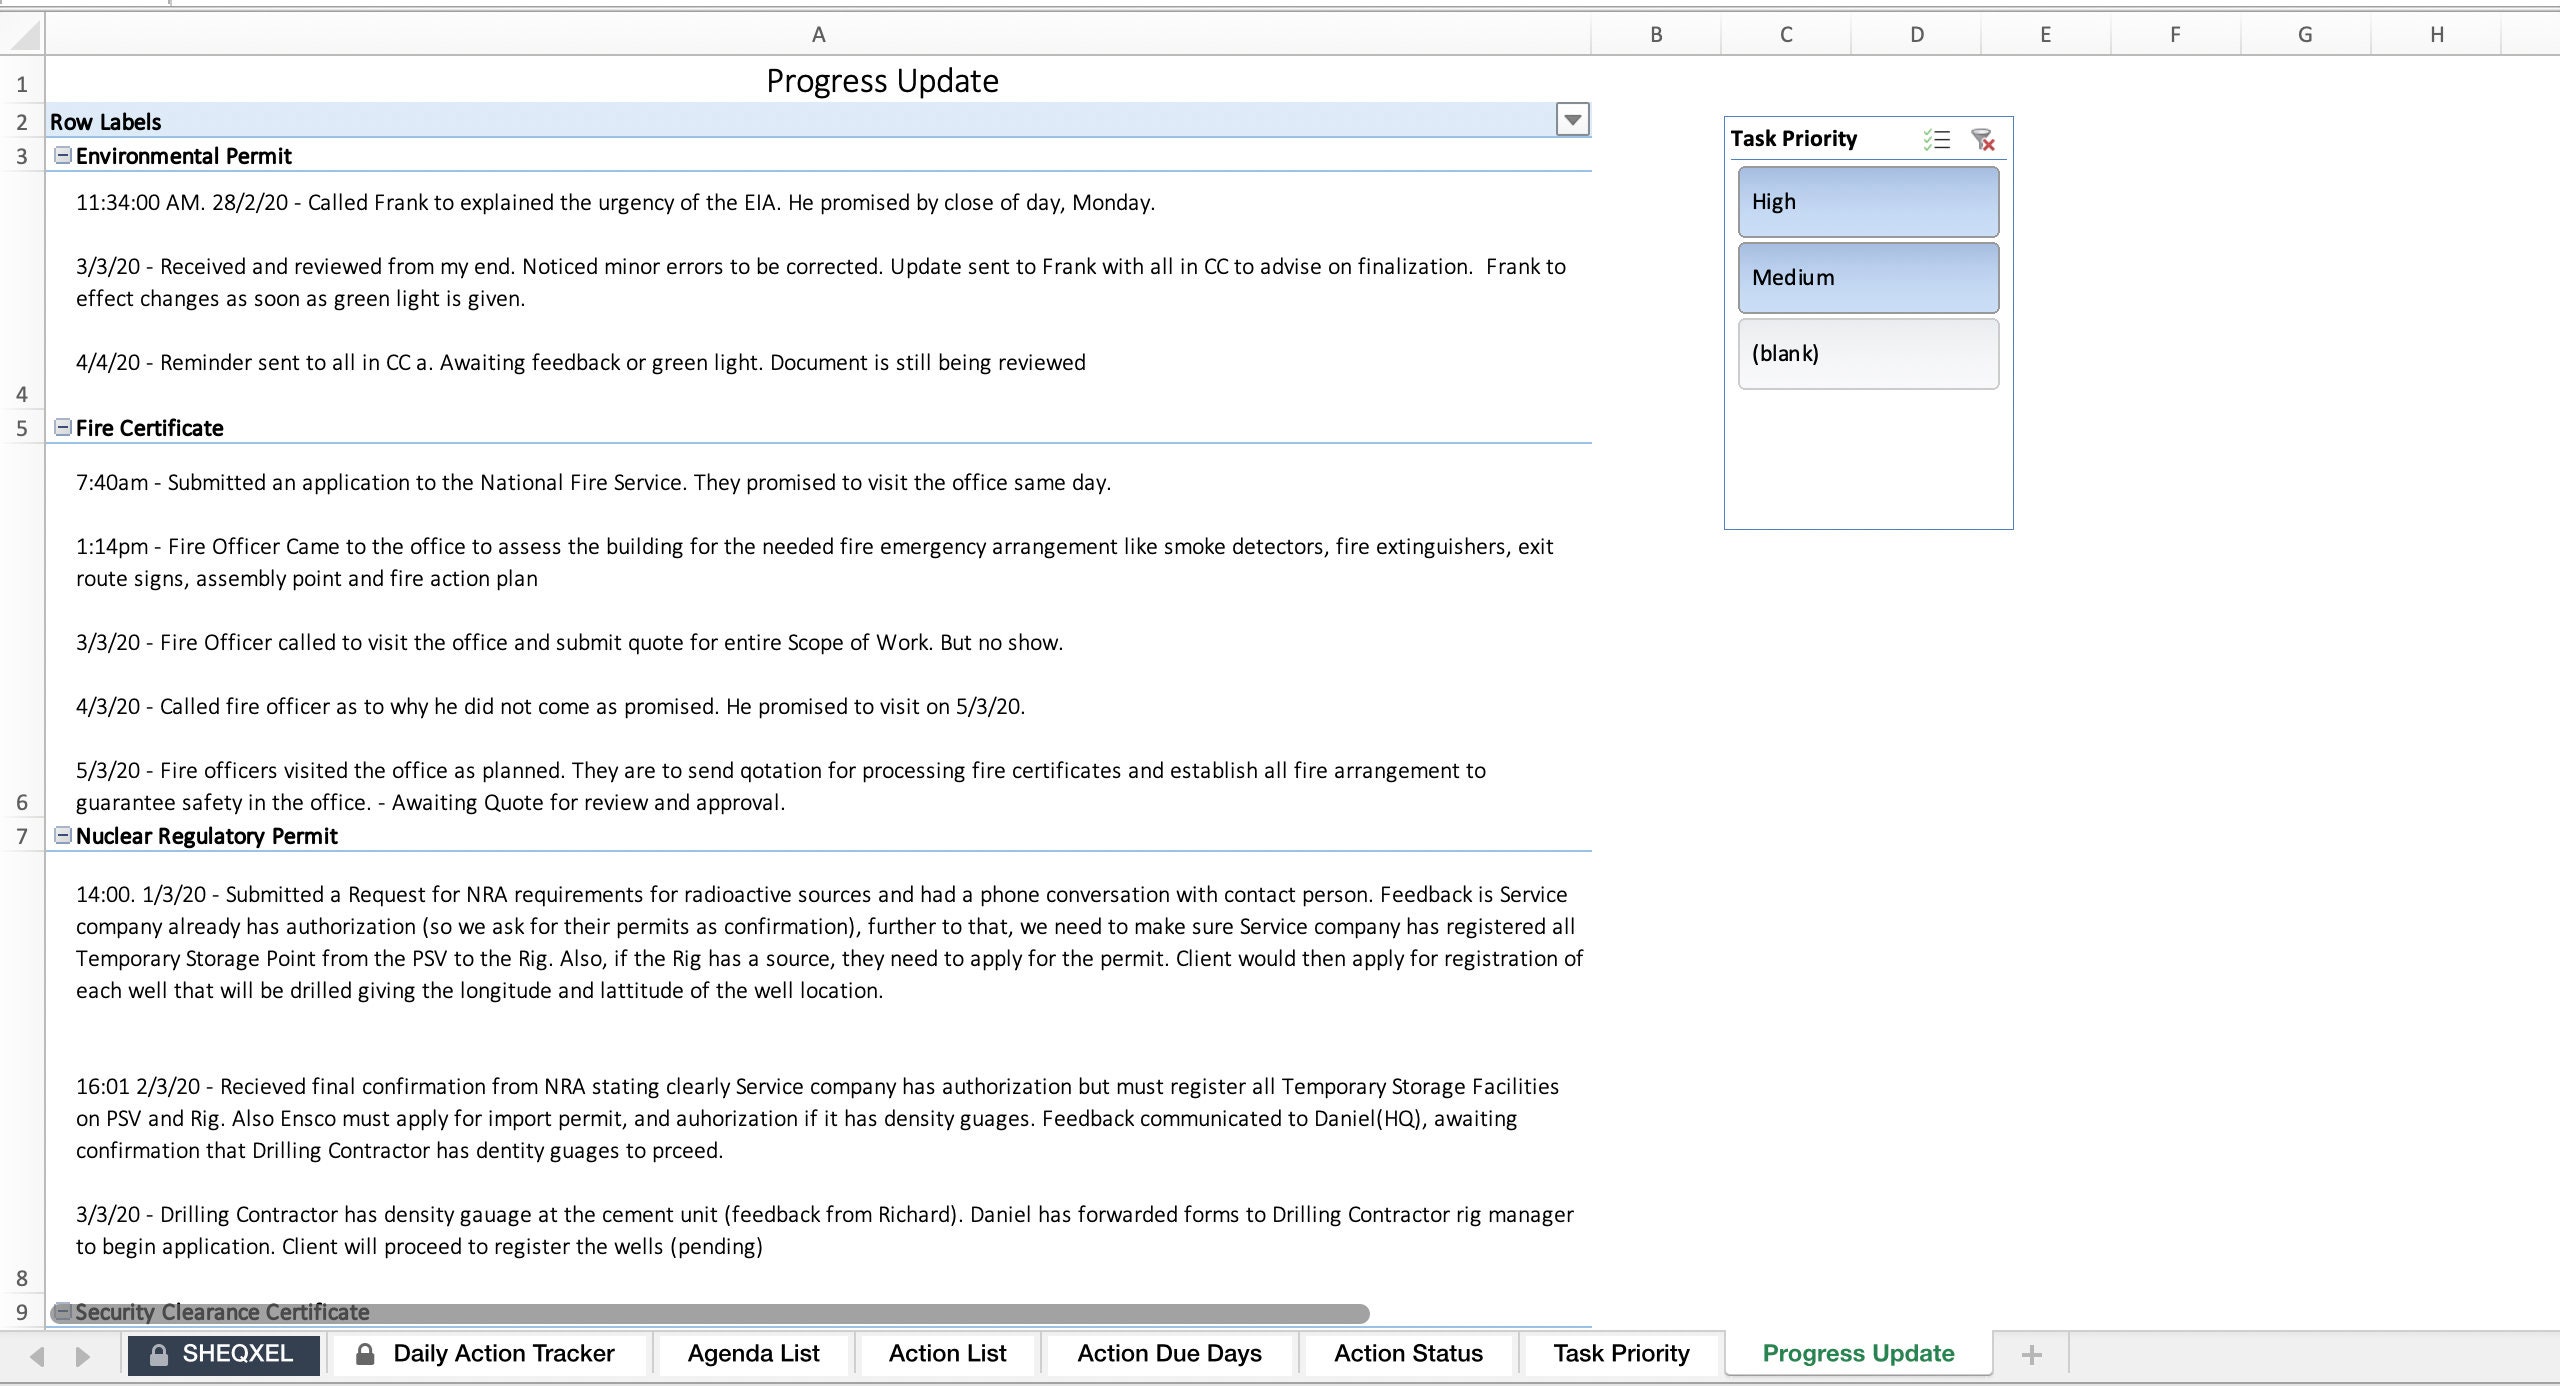Collapse the Nuclear Regulatory Permit group
The image size is (2560, 1386).
click(63, 836)
